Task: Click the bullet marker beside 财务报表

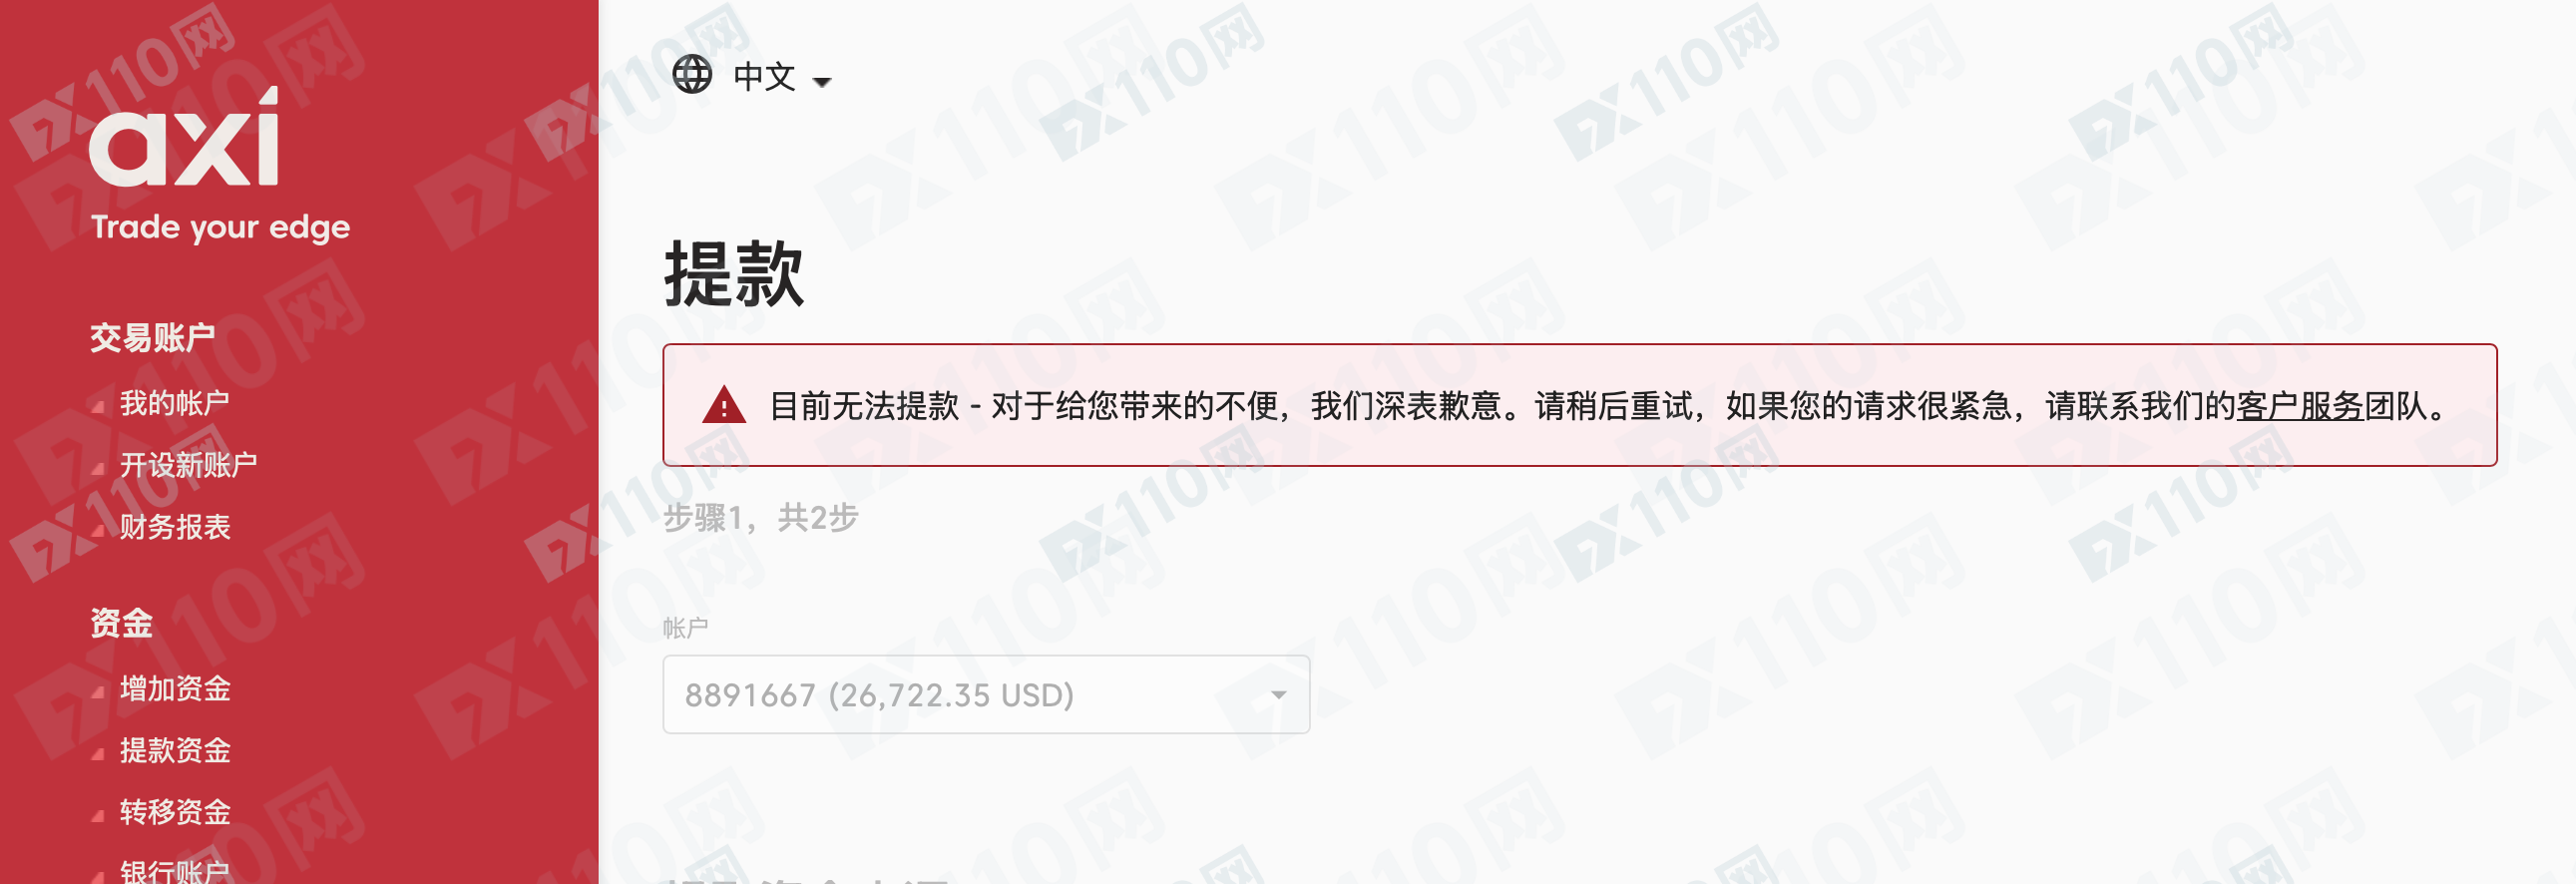Action: click(x=98, y=530)
